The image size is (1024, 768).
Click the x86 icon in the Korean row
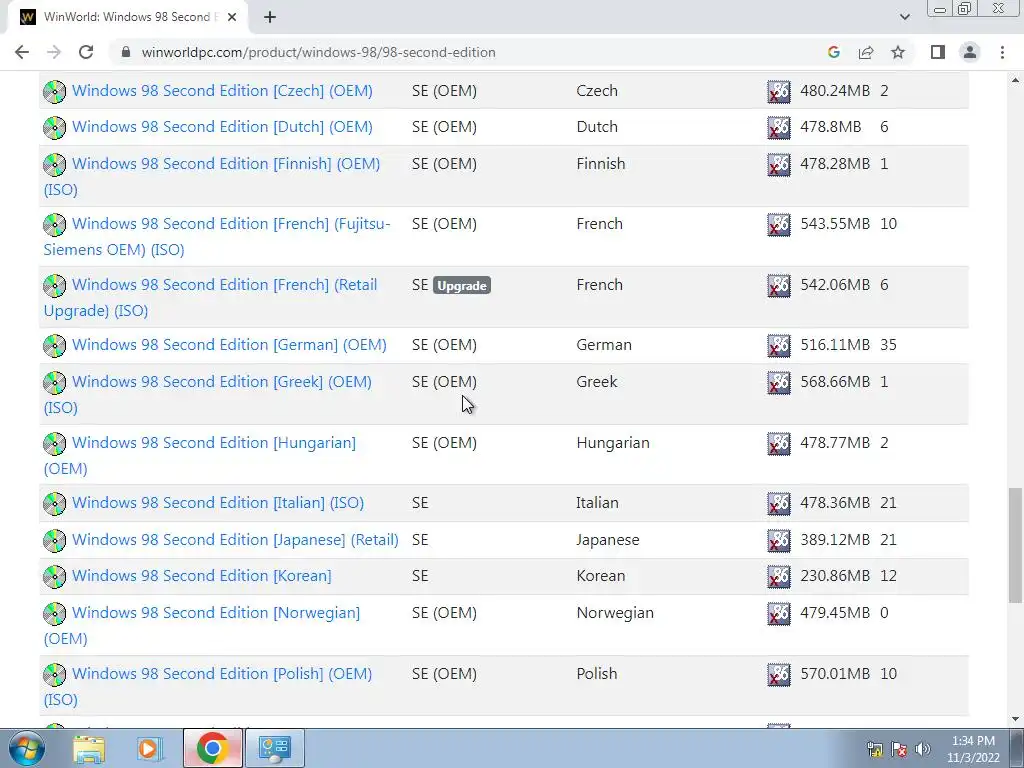click(778, 577)
